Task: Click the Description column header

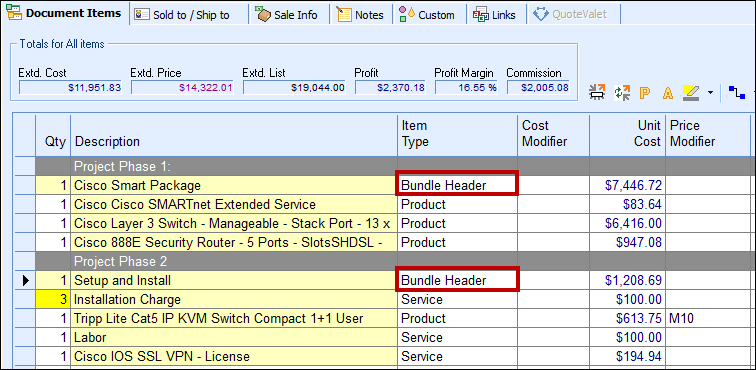Action: point(108,141)
